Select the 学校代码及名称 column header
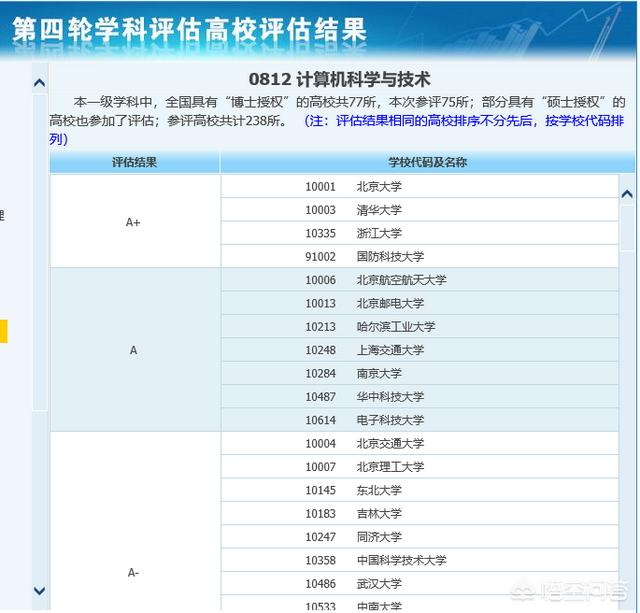 click(427, 162)
